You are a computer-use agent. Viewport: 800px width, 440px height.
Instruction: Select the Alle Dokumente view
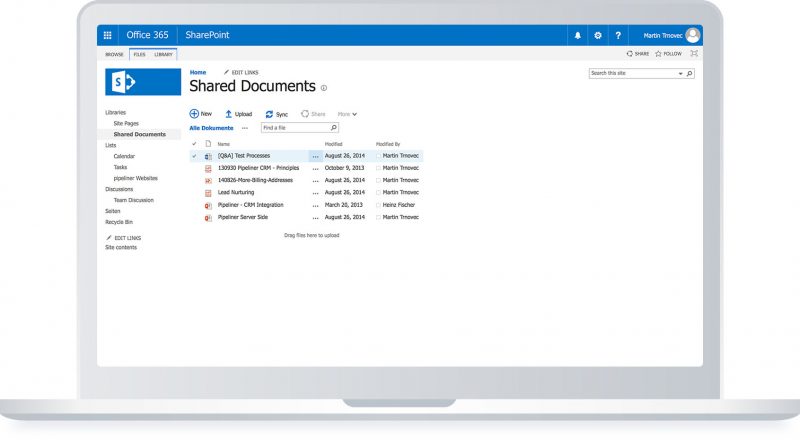(211, 128)
